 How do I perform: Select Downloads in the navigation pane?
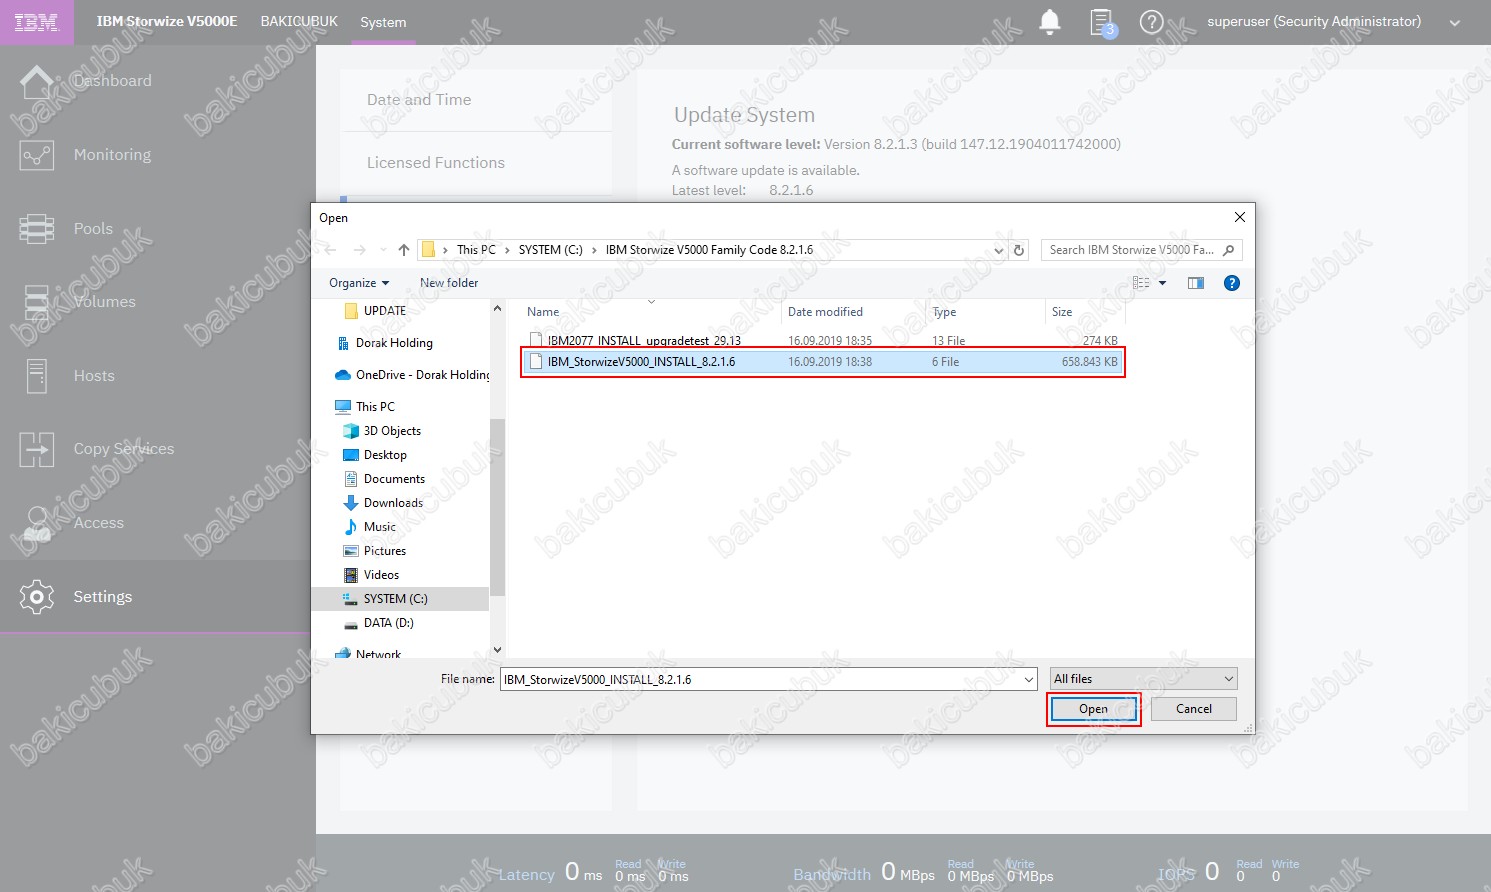pyautogui.click(x=393, y=503)
